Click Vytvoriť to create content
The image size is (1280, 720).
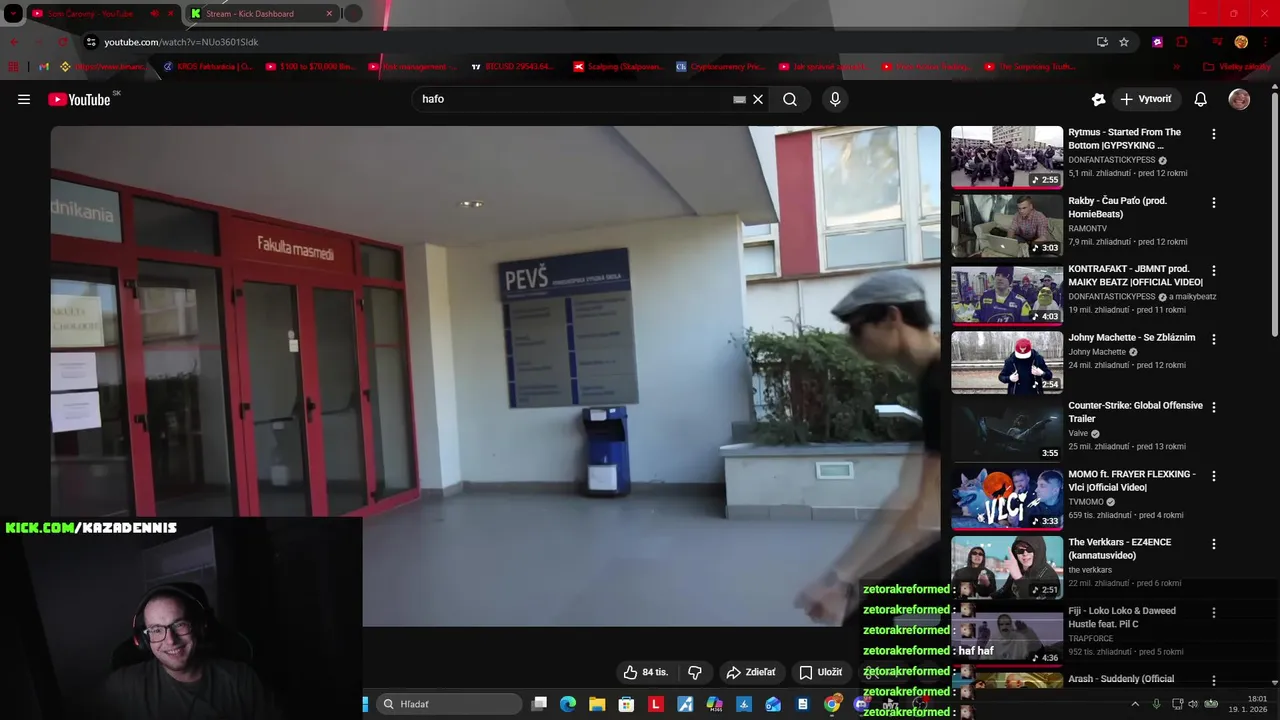(1146, 99)
